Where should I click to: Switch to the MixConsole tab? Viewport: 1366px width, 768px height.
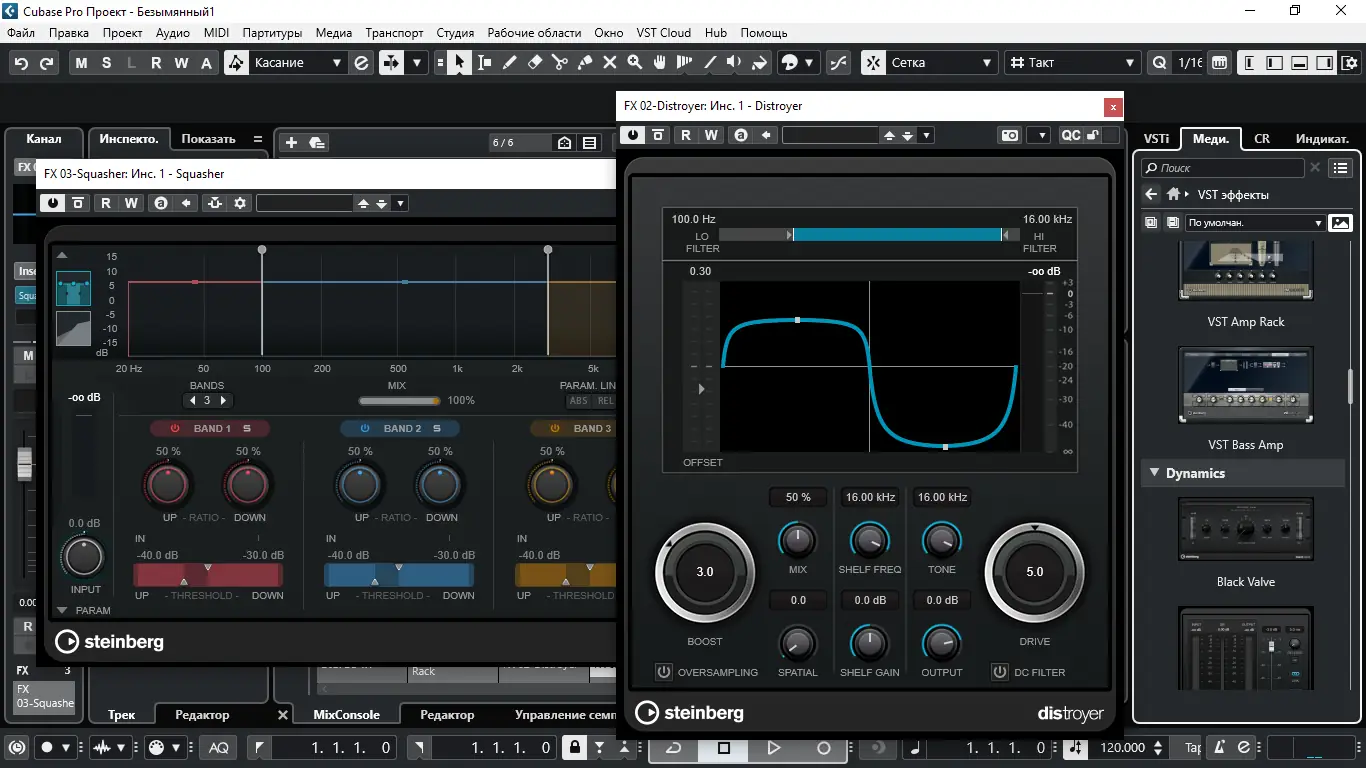[x=346, y=715]
